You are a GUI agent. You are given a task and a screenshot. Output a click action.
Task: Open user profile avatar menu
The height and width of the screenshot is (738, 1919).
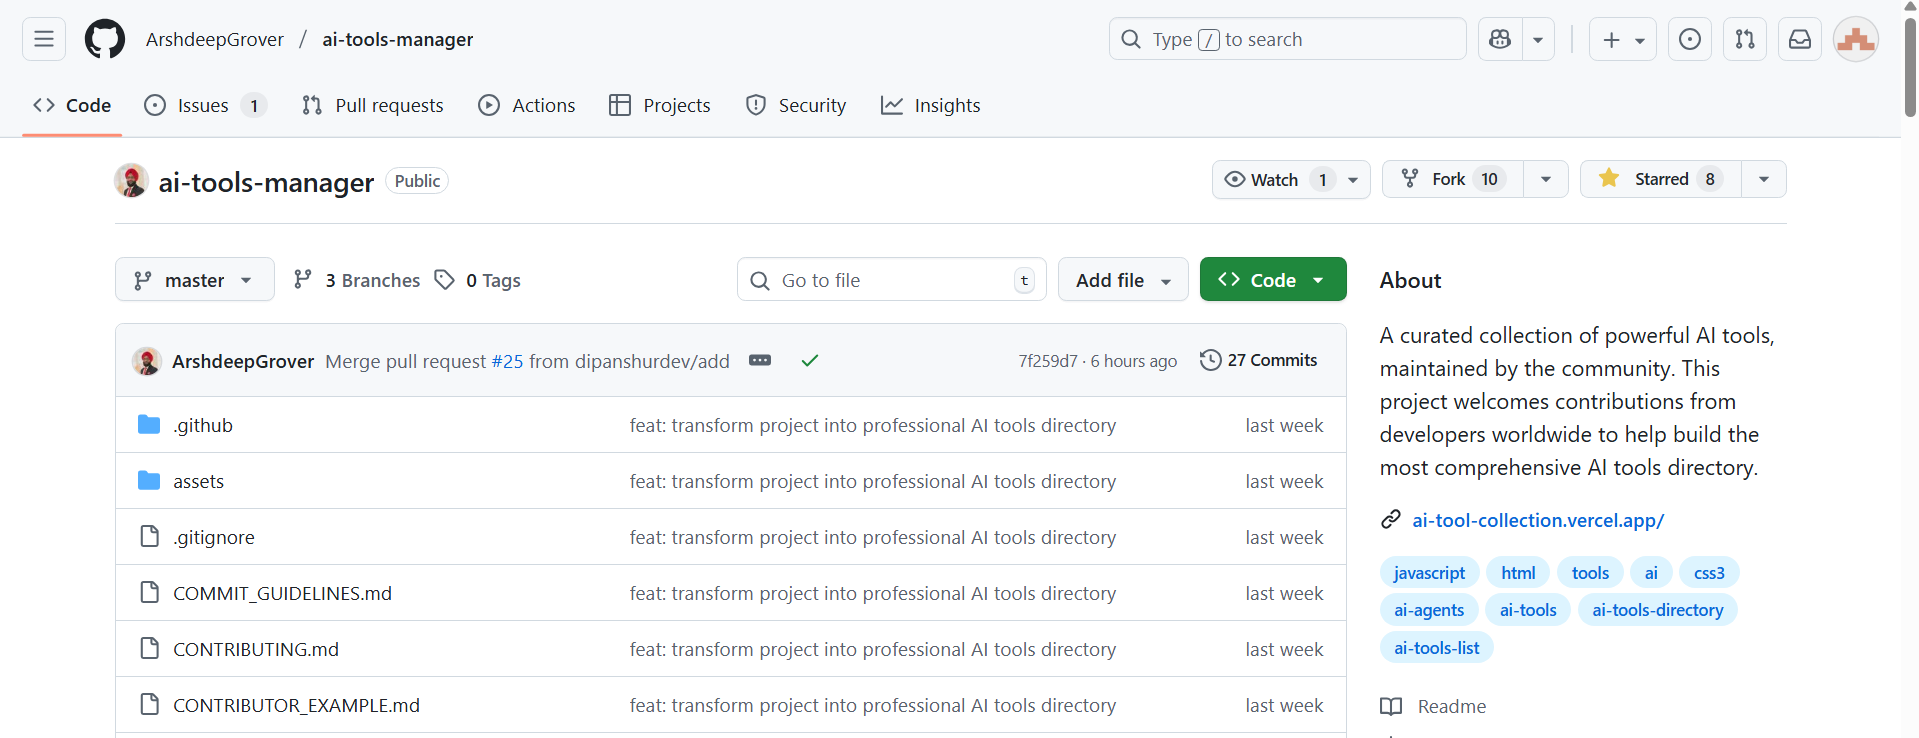pos(1856,39)
